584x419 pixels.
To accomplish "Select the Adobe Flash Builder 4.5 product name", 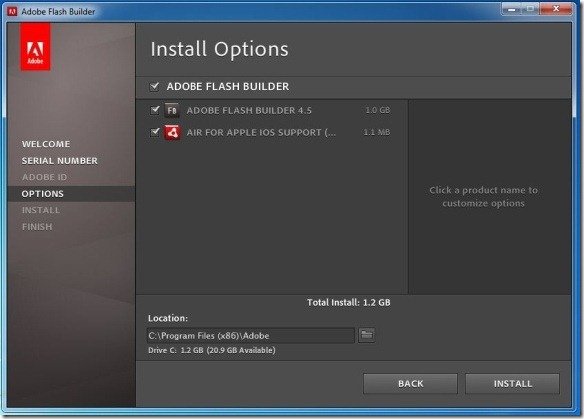I will pos(249,110).
